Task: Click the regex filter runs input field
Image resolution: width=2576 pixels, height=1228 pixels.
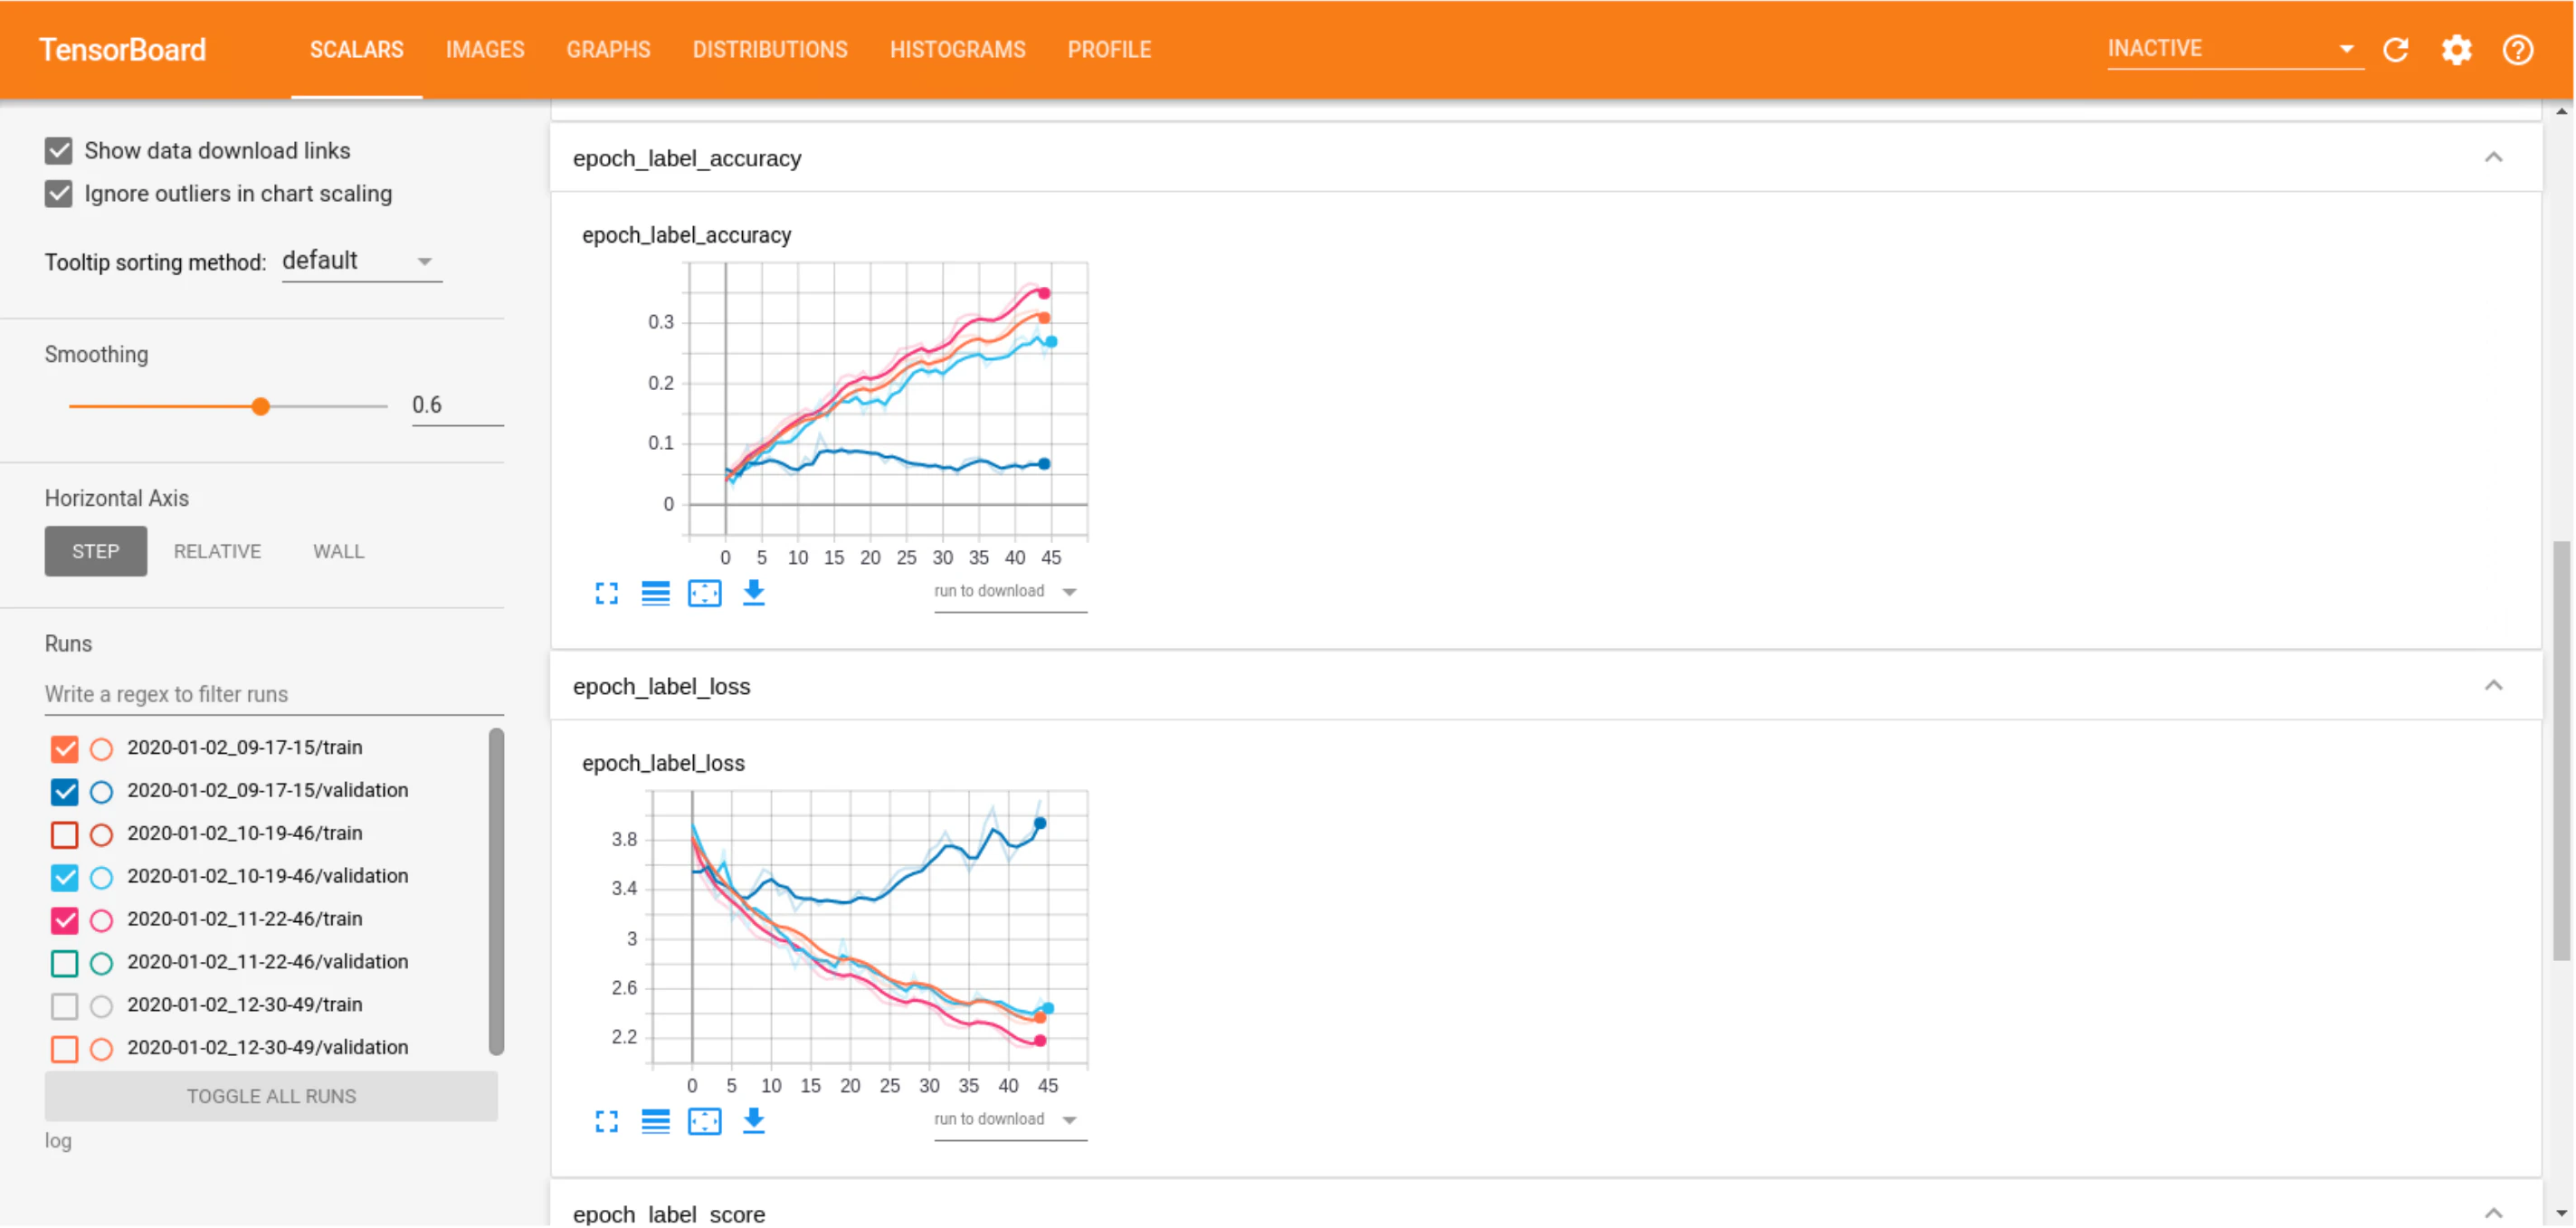Action: [272, 695]
